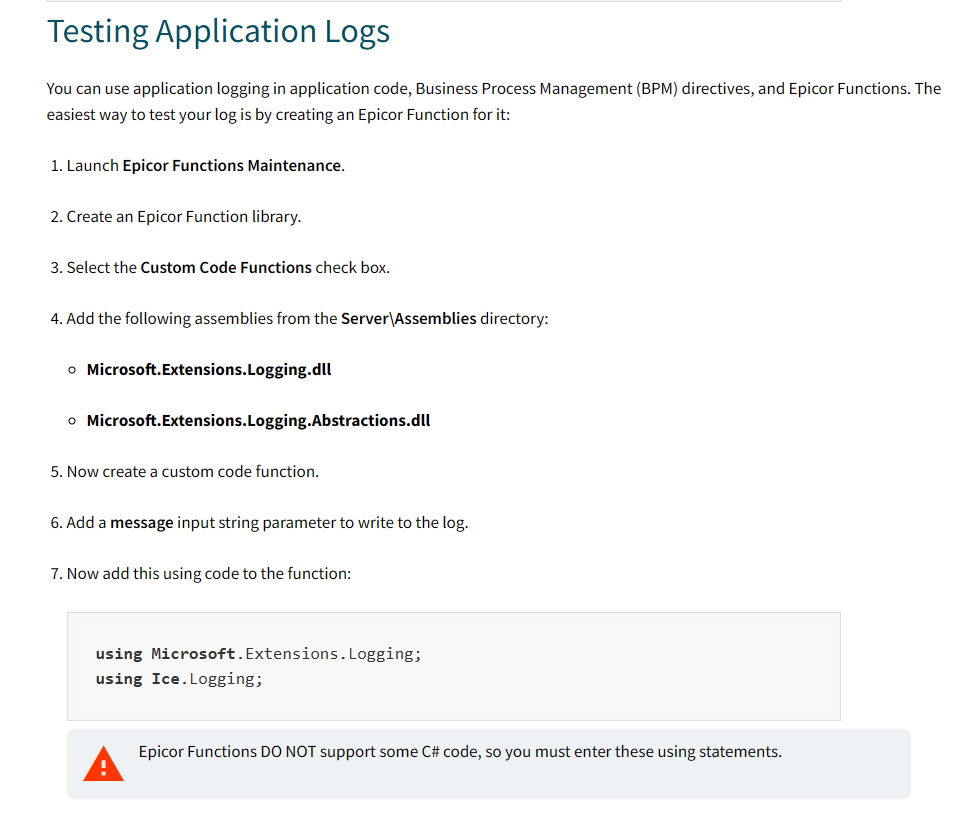Click the bold "Server\Assemblies" directory name
Viewport: 961px width, 813px height.
pyautogui.click(x=409, y=319)
